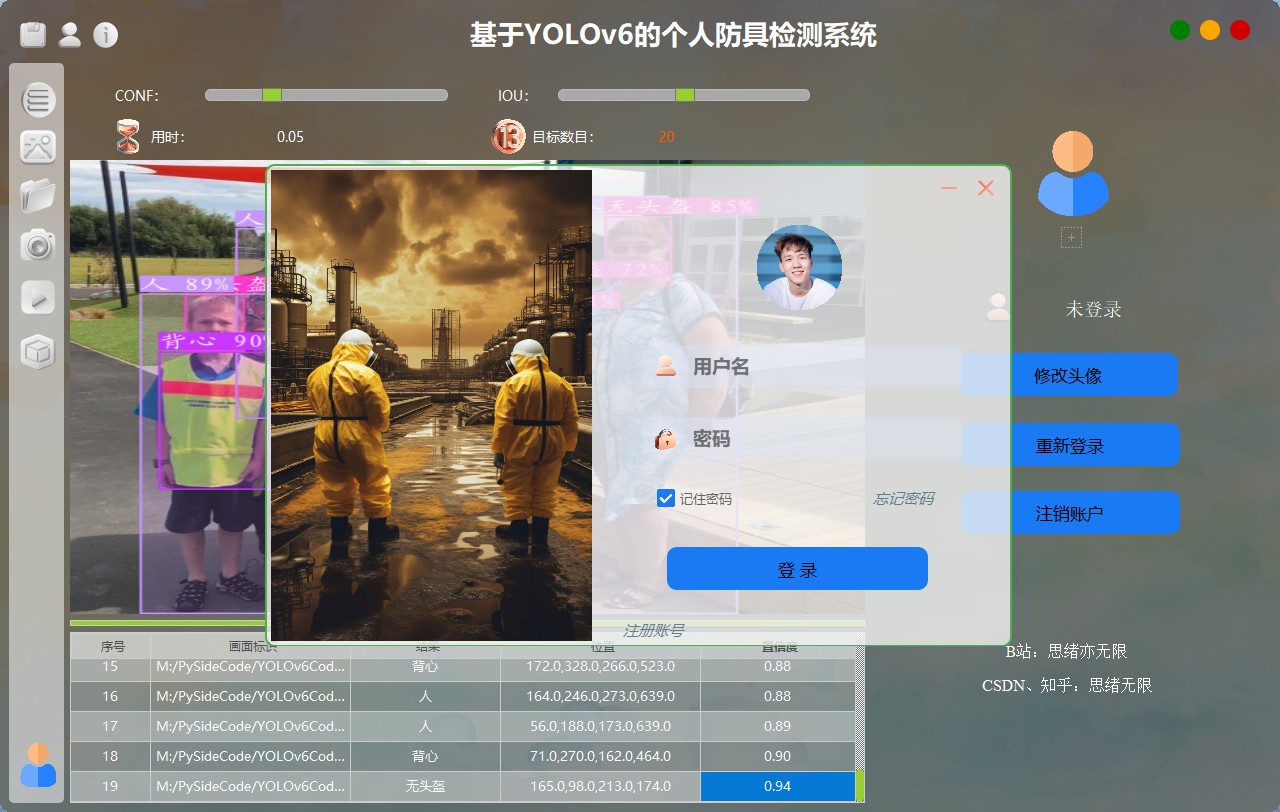Viewport: 1280px width, 812px height.
Task: Select table row 18 index cell
Action: [110, 756]
